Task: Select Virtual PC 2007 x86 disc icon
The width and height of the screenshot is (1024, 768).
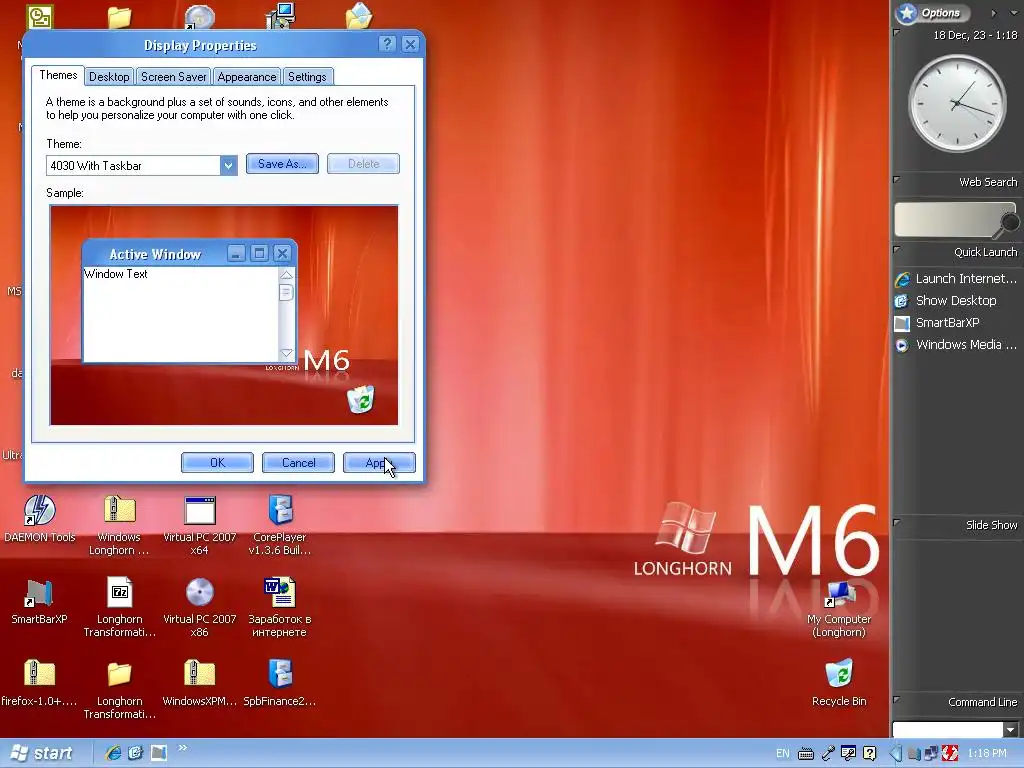Action: 199,607
